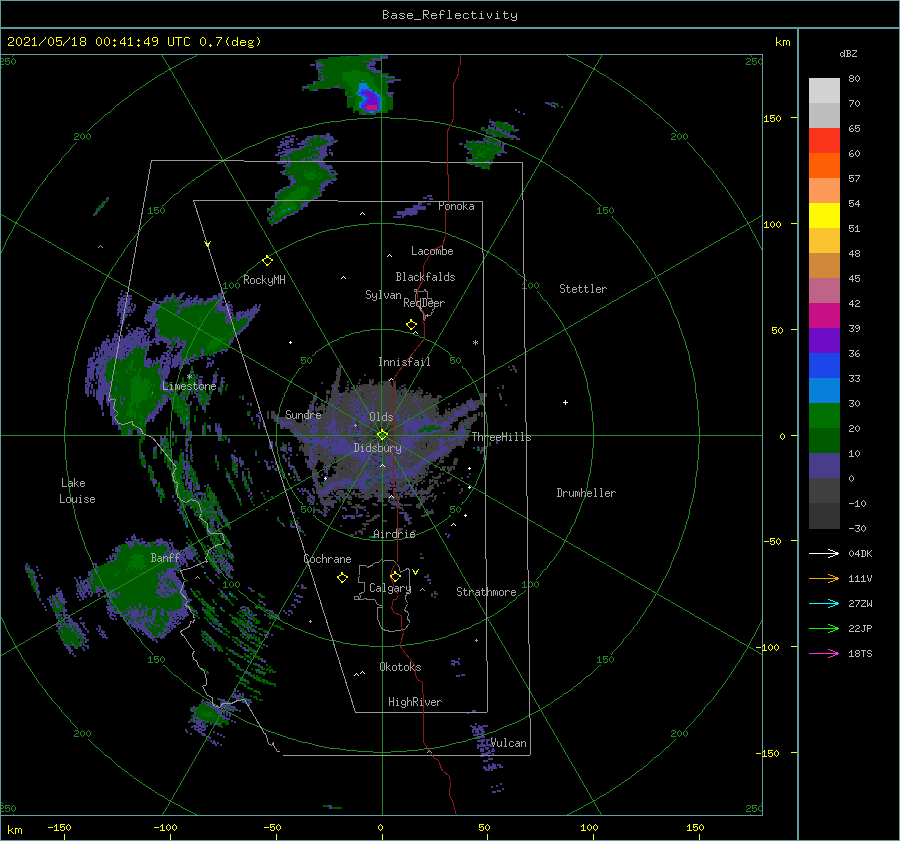Click the Base_Reflectivity title
The height and width of the screenshot is (841, 900).
click(x=450, y=15)
